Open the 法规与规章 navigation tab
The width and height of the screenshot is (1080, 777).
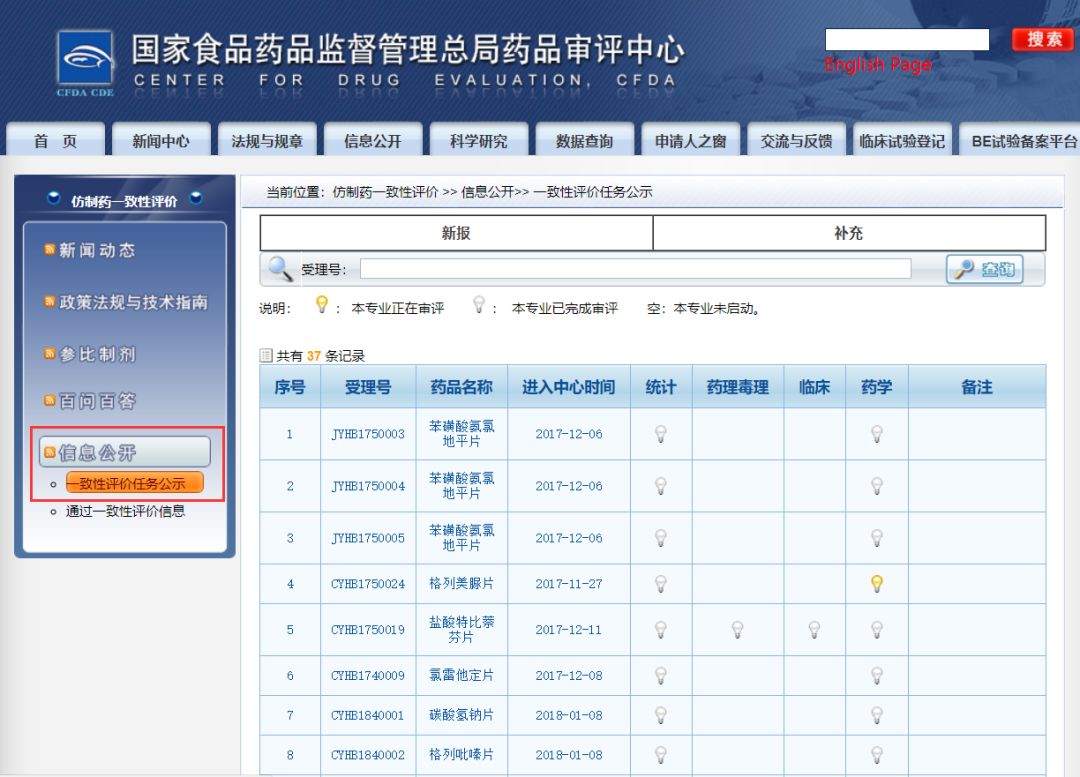click(x=267, y=141)
